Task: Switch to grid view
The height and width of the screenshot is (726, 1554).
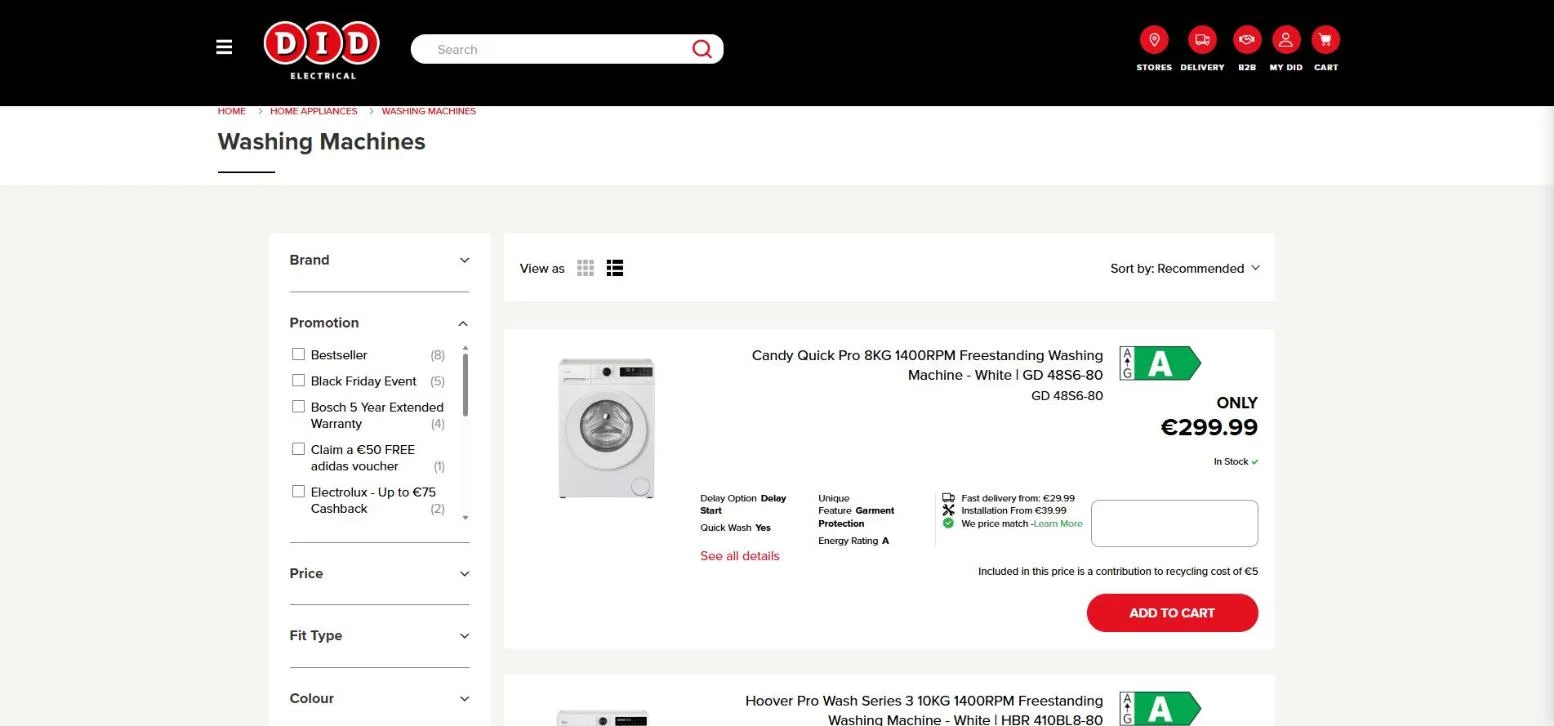Action: pos(586,268)
